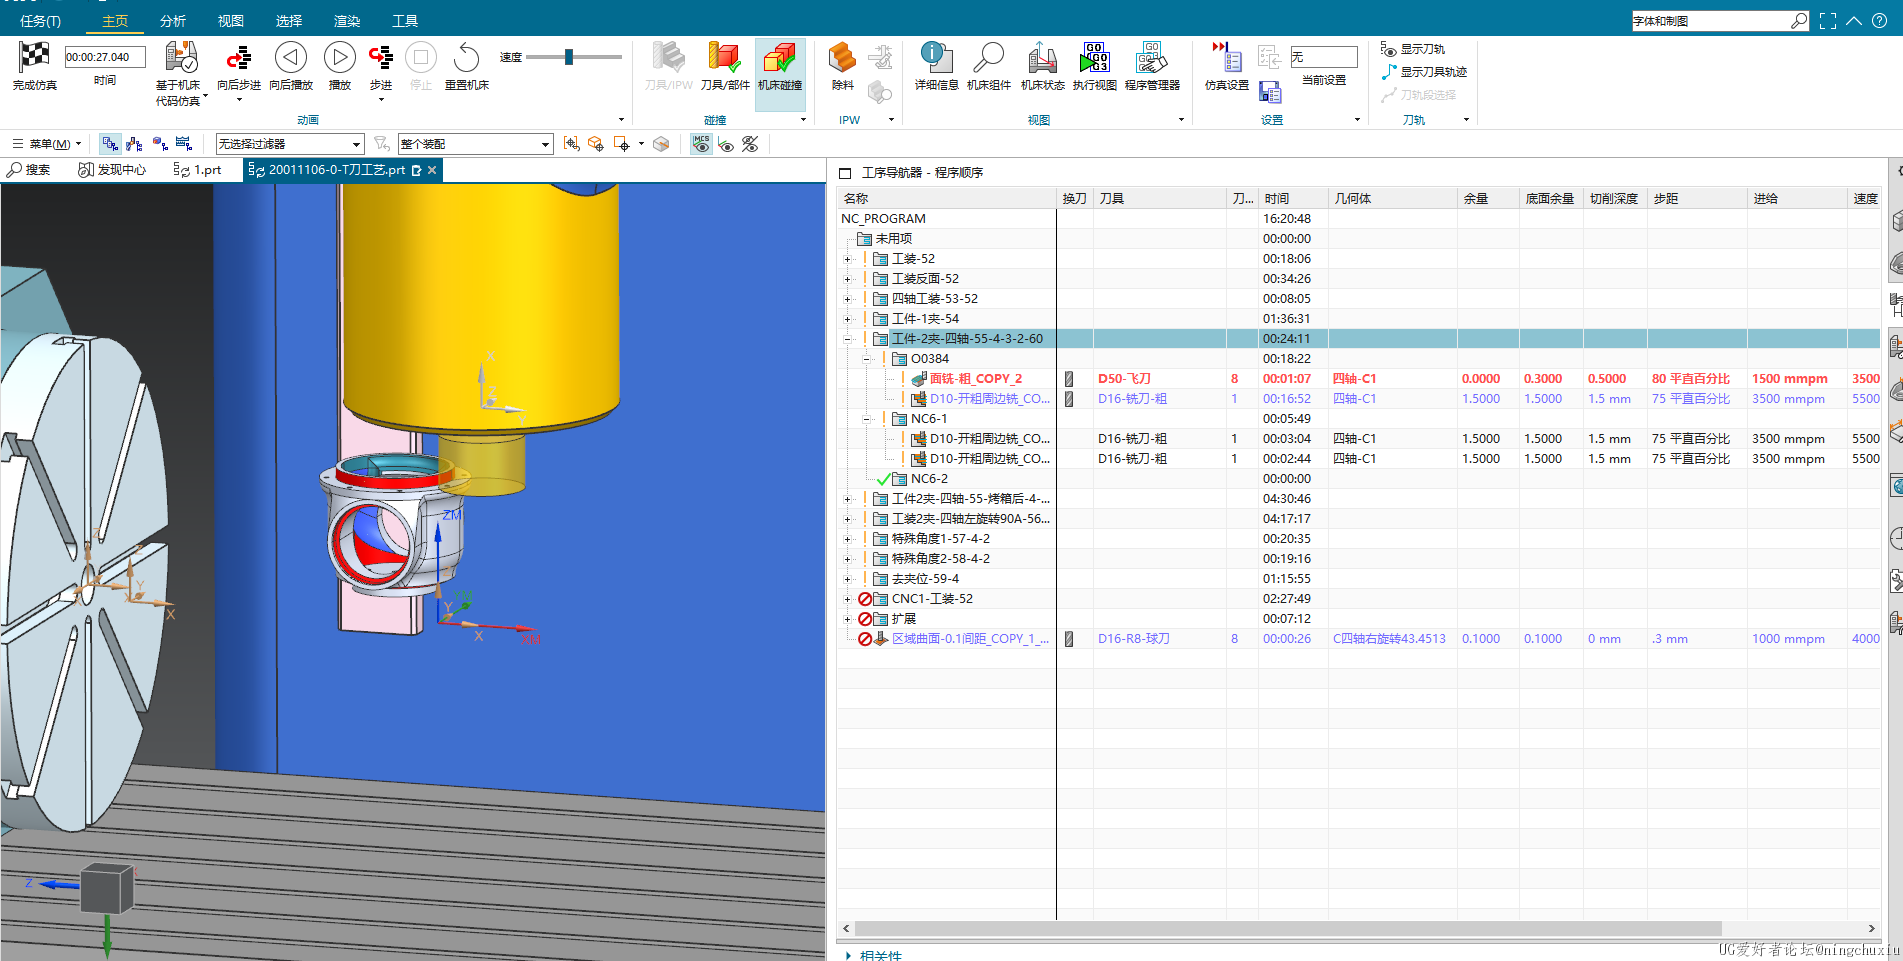Click the 时间 time input field
The image size is (1903, 961).
(105, 57)
